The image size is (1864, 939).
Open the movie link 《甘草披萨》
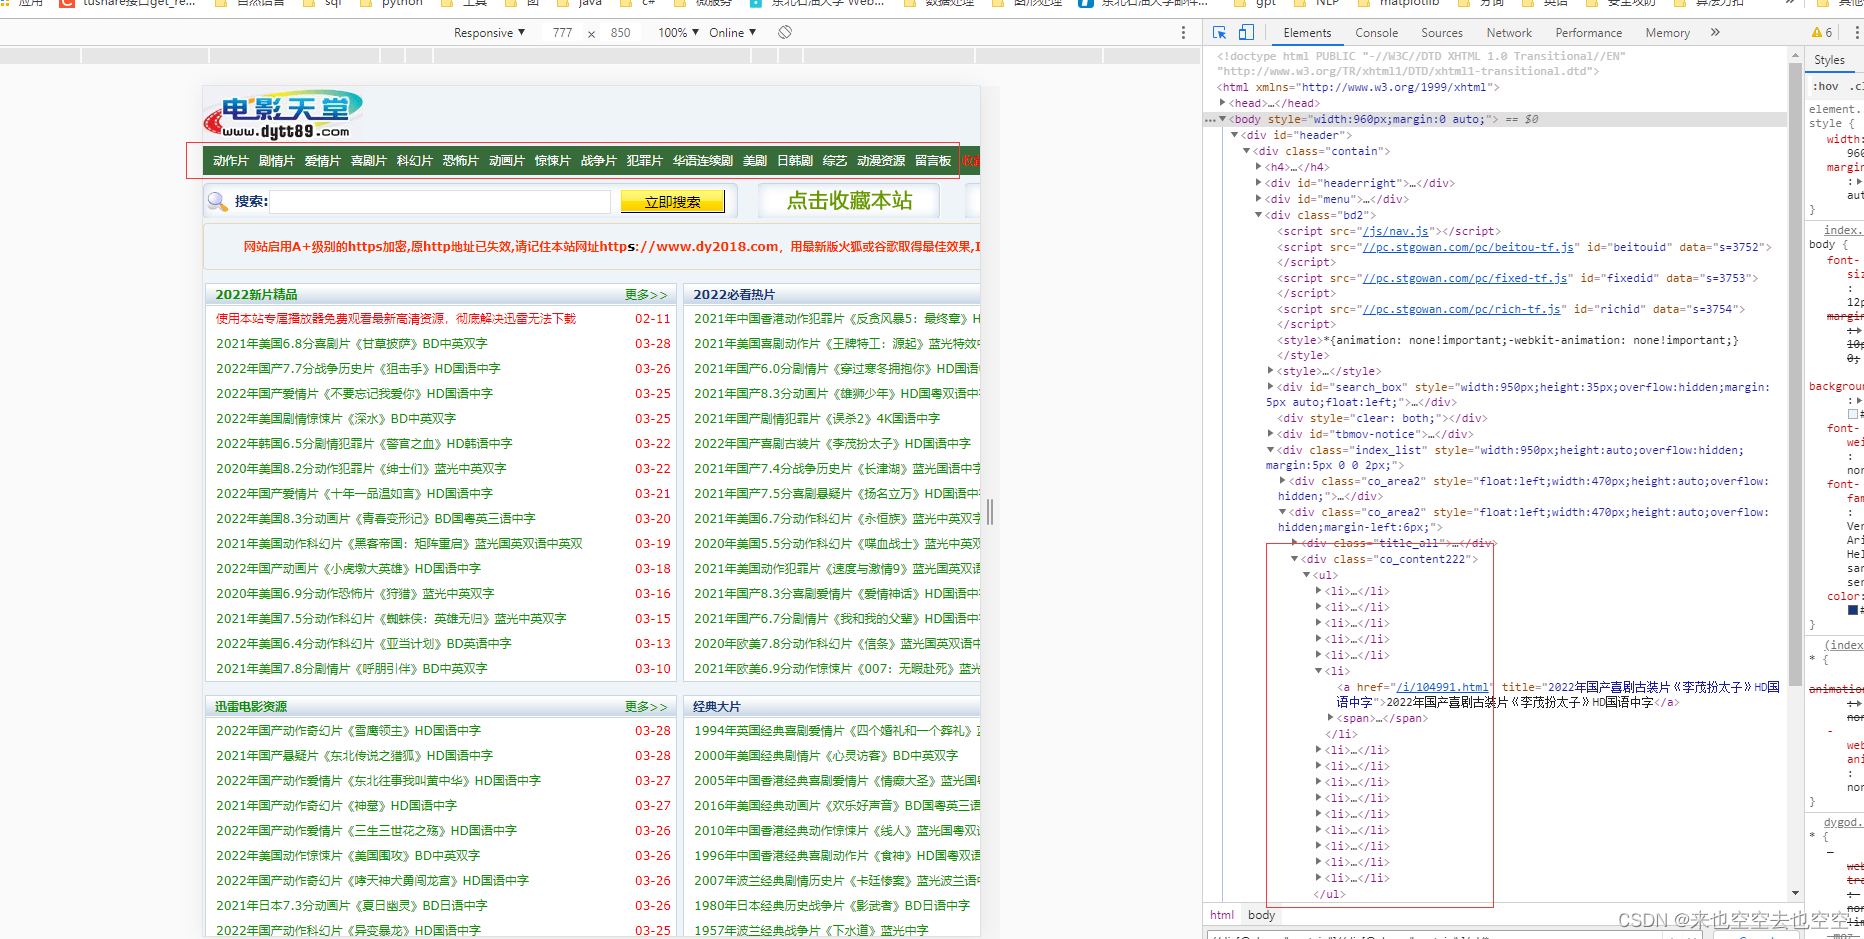coord(352,343)
